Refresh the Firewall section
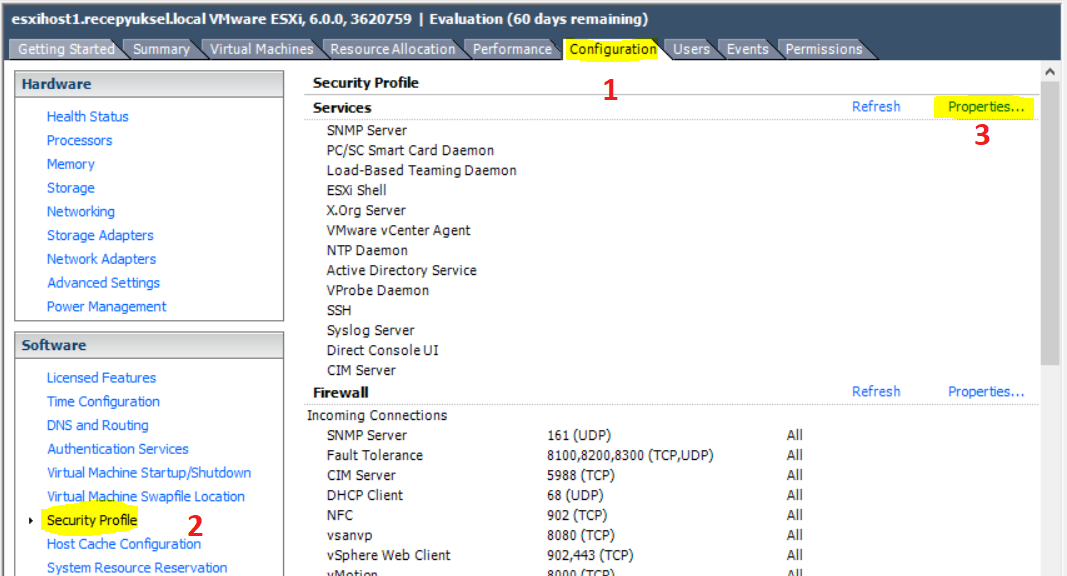The height and width of the screenshot is (576, 1067). tap(876, 391)
